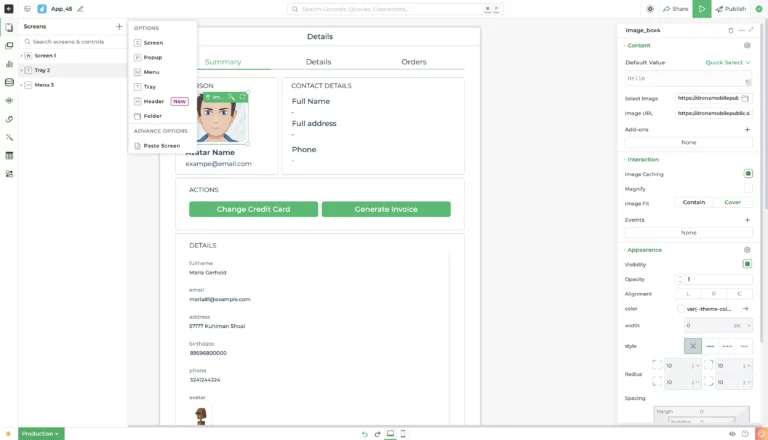Screen dimensions: 768x440
Task: Expand the Menu 3 tree item
Action: pyautogui.click(x=22, y=85)
